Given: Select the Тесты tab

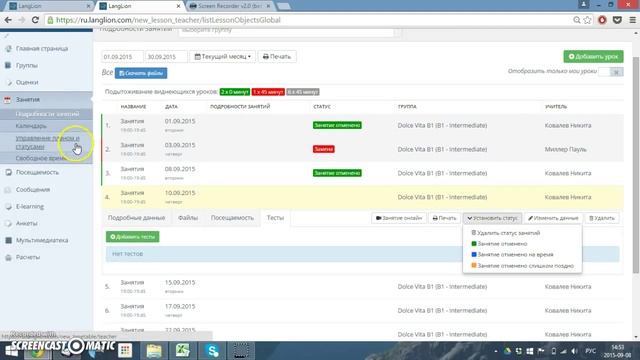Looking at the screenshot, I should 275,218.
